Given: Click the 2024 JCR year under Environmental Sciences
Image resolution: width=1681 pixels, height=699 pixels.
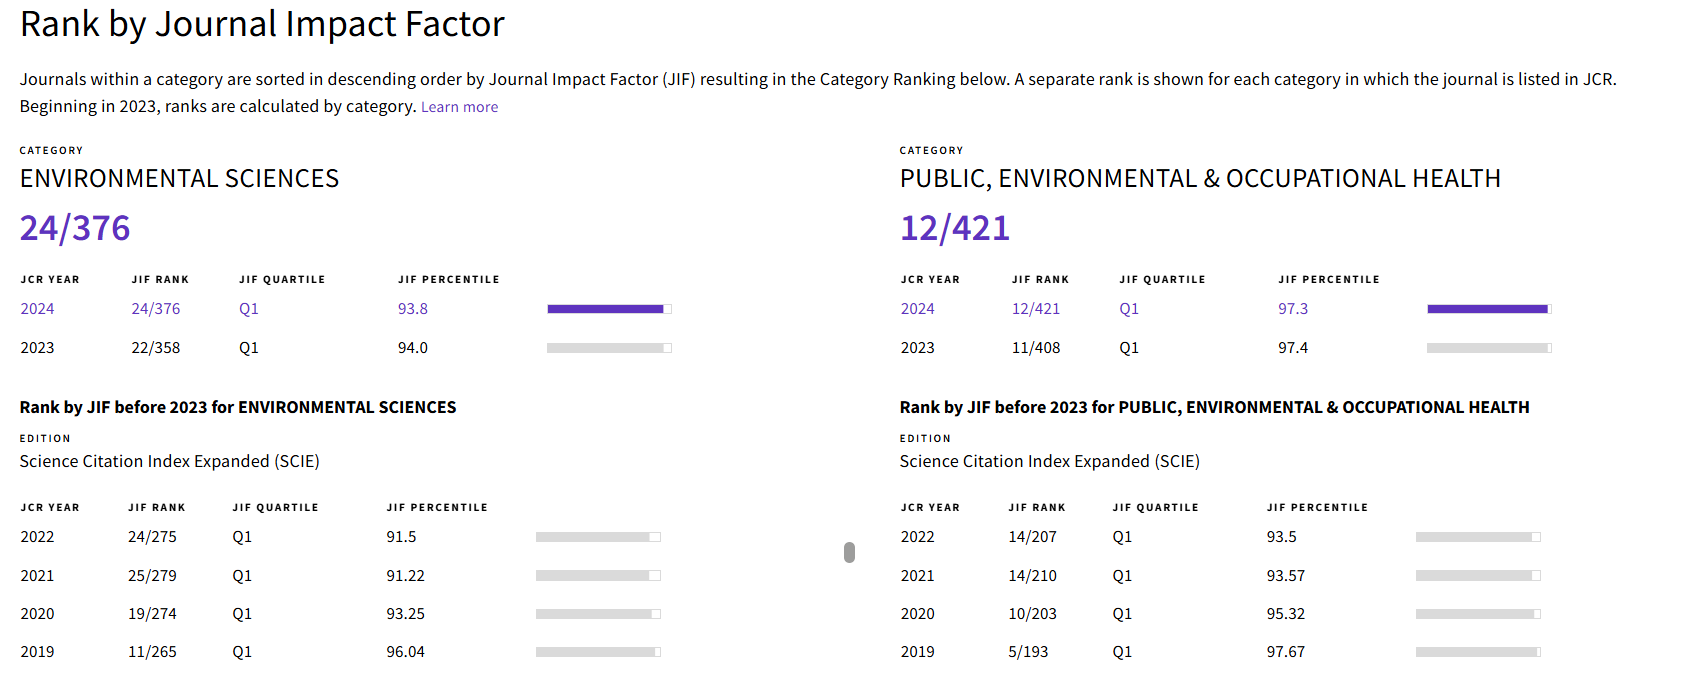Looking at the screenshot, I should (37, 309).
